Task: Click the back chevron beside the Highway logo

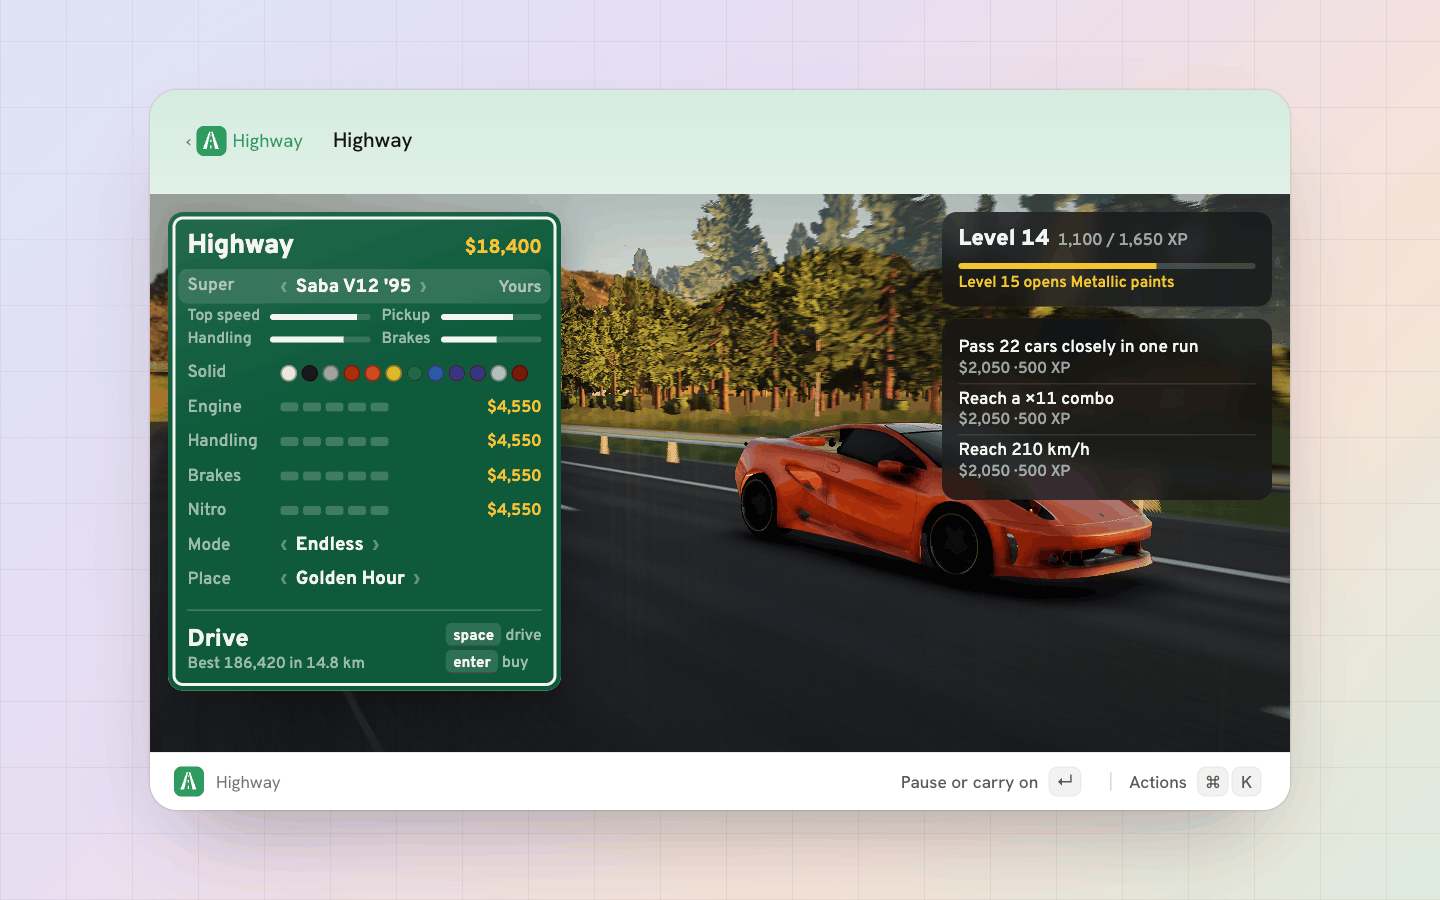Action: tap(188, 142)
